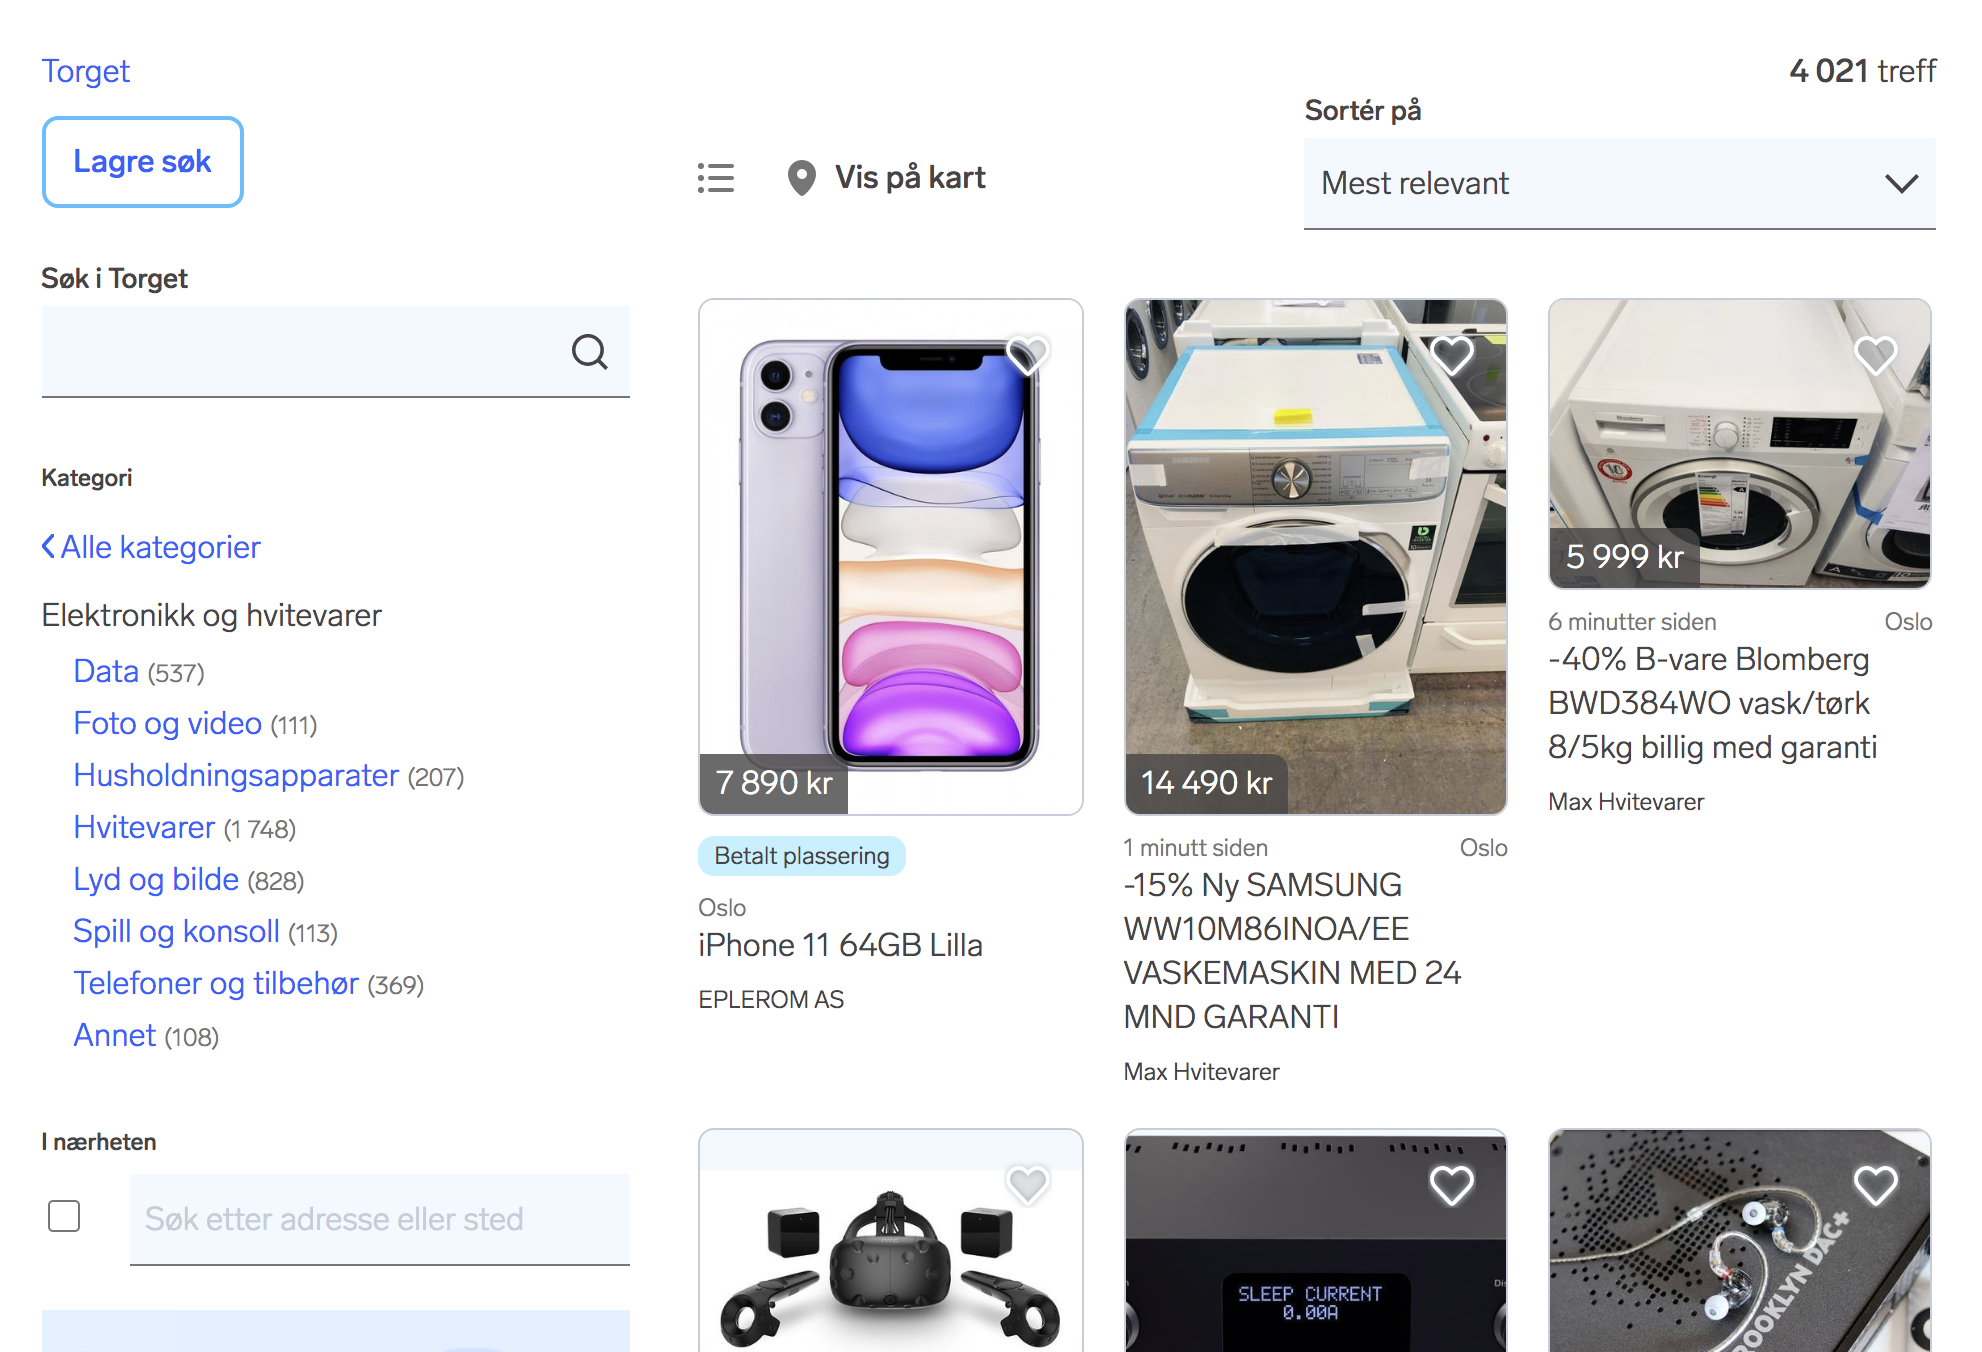Click the 7 890 kr price tag
Image resolution: width=1982 pixels, height=1352 pixels.
pyautogui.click(x=774, y=783)
